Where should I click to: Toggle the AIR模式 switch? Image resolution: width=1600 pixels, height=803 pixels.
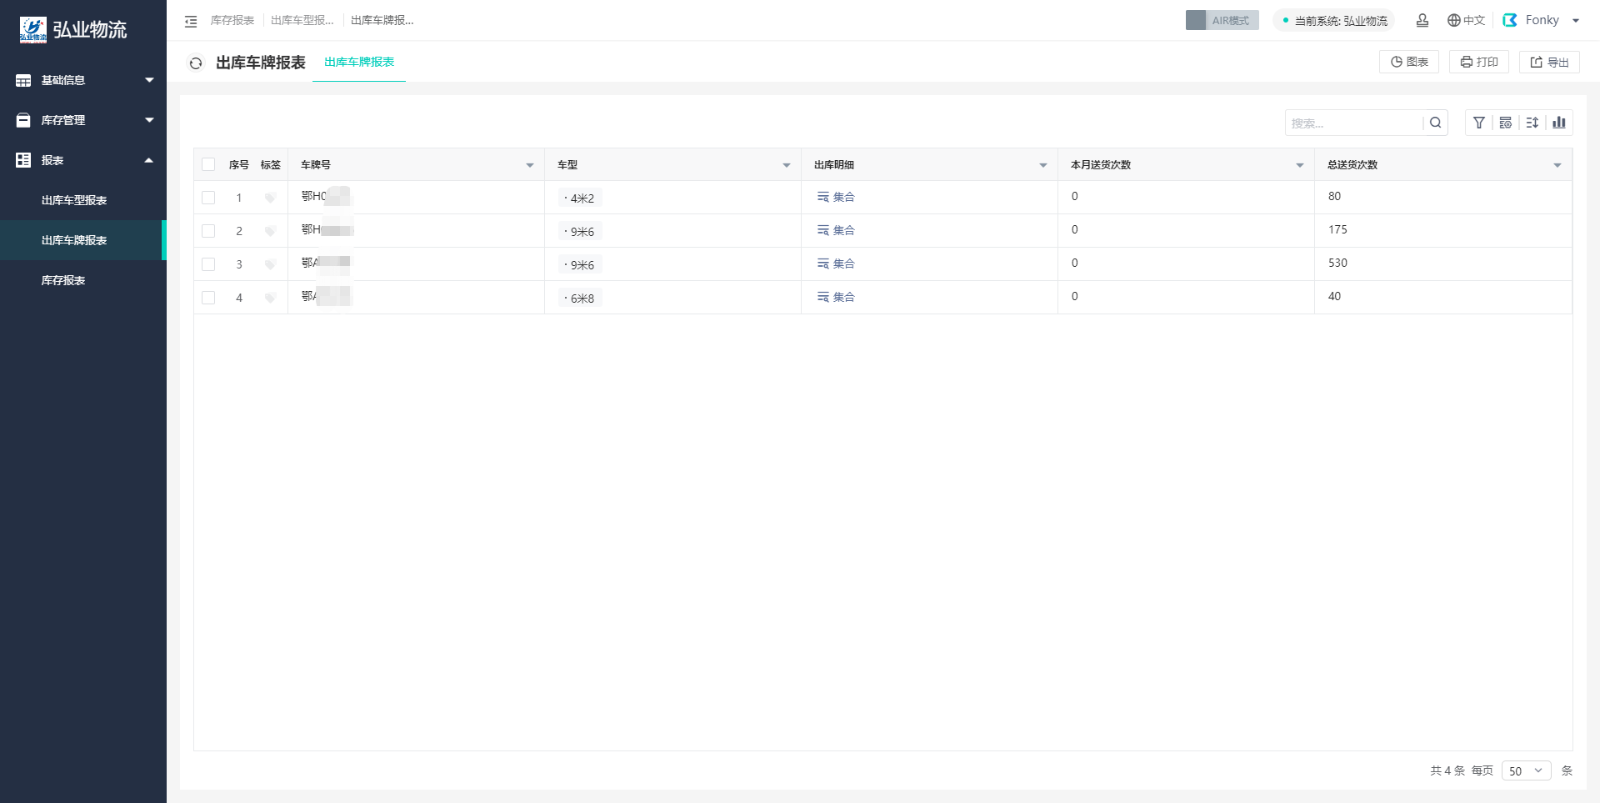click(x=1222, y=20)
